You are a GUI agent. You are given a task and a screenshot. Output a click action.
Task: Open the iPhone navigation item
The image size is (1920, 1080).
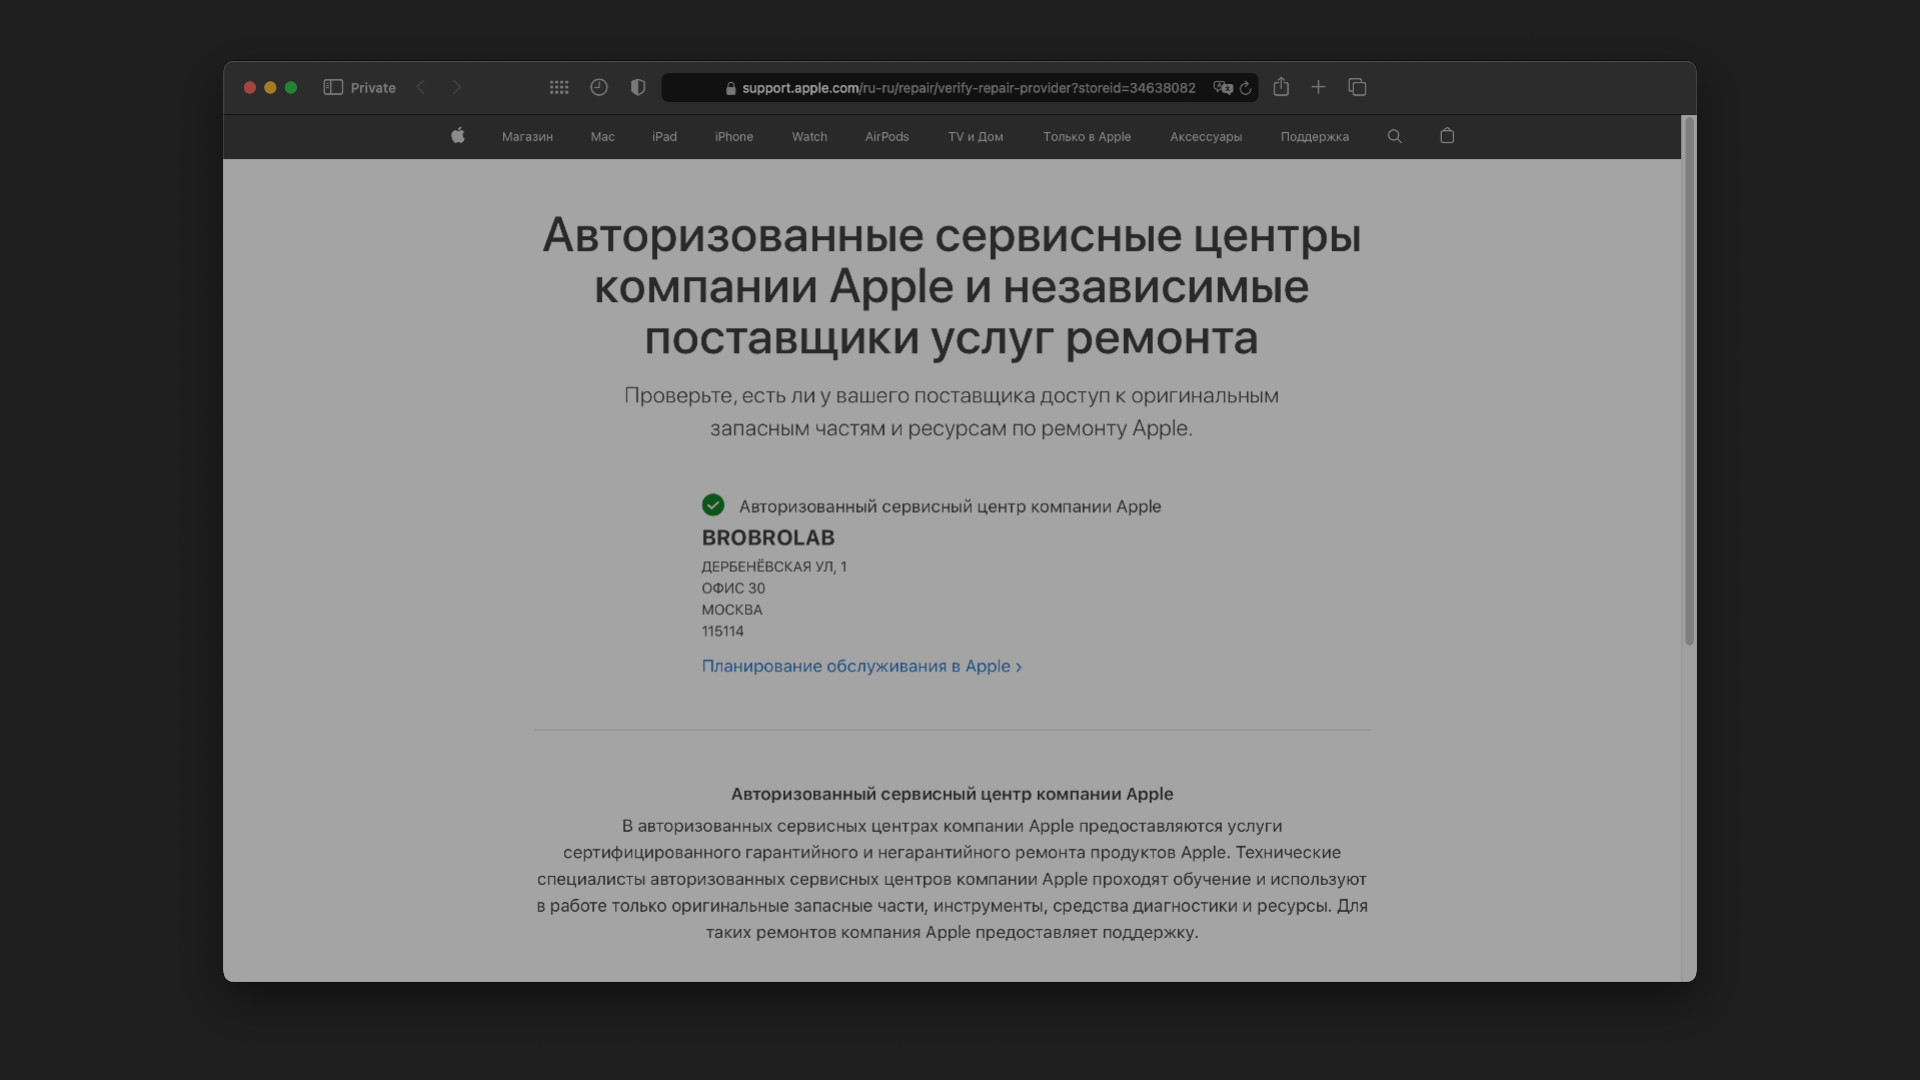point(734,137)
